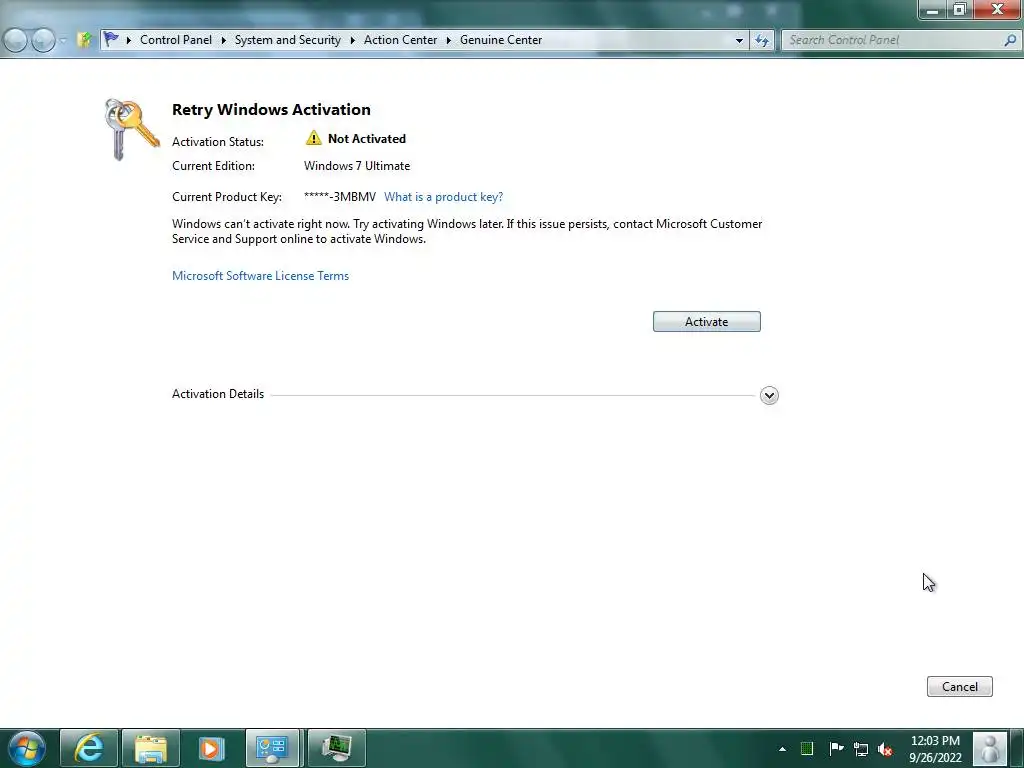Open the green monitor taskbar app
The height and width of the screenshot is (768, 1024).
pyautogui.click(x=336, y=748)
